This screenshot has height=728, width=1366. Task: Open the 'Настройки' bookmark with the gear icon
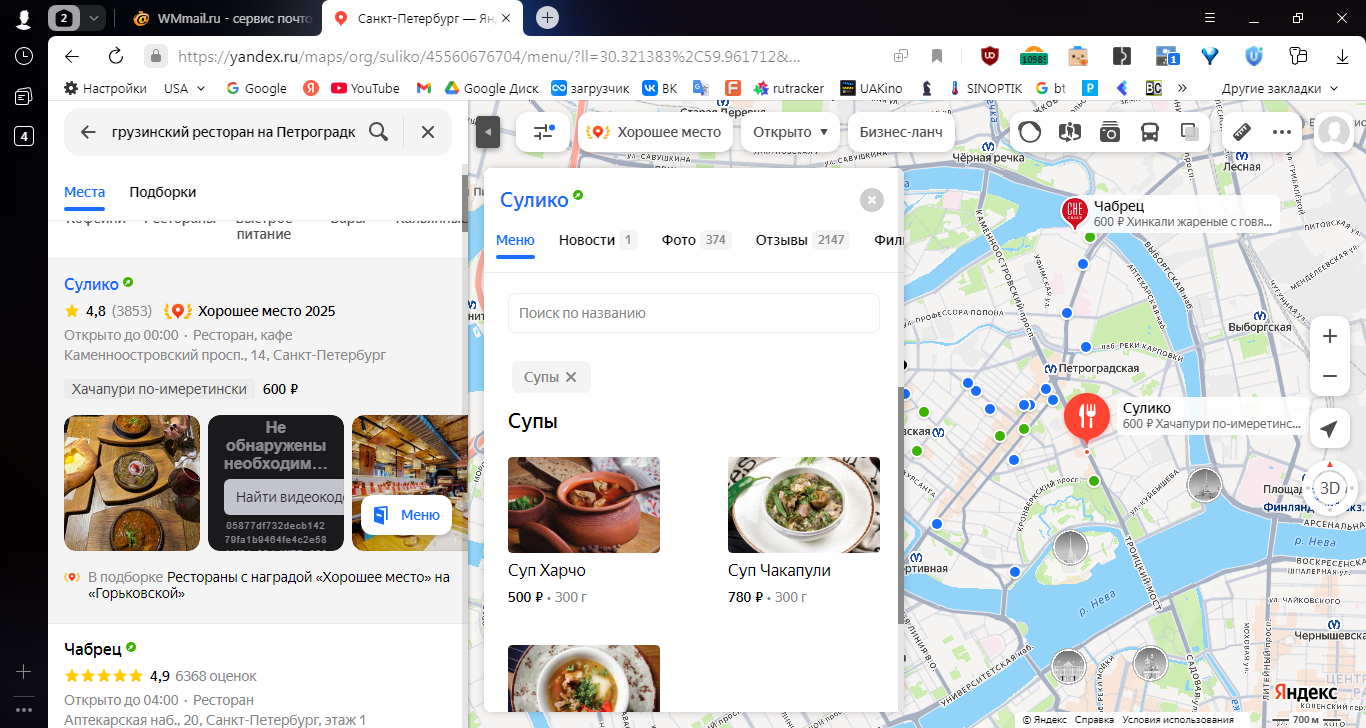pos(105,88)
